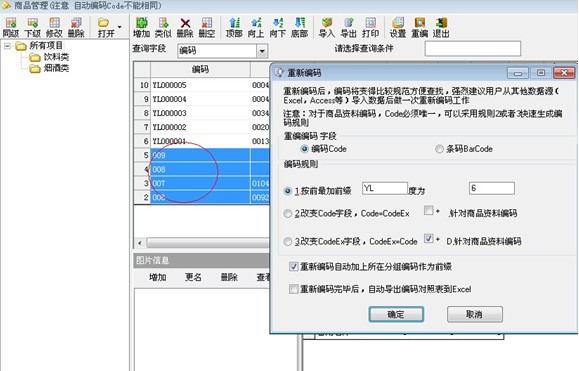Click the 类似 (similar) toolbar icon
The image size is (579, 371).
click(163, 27)
